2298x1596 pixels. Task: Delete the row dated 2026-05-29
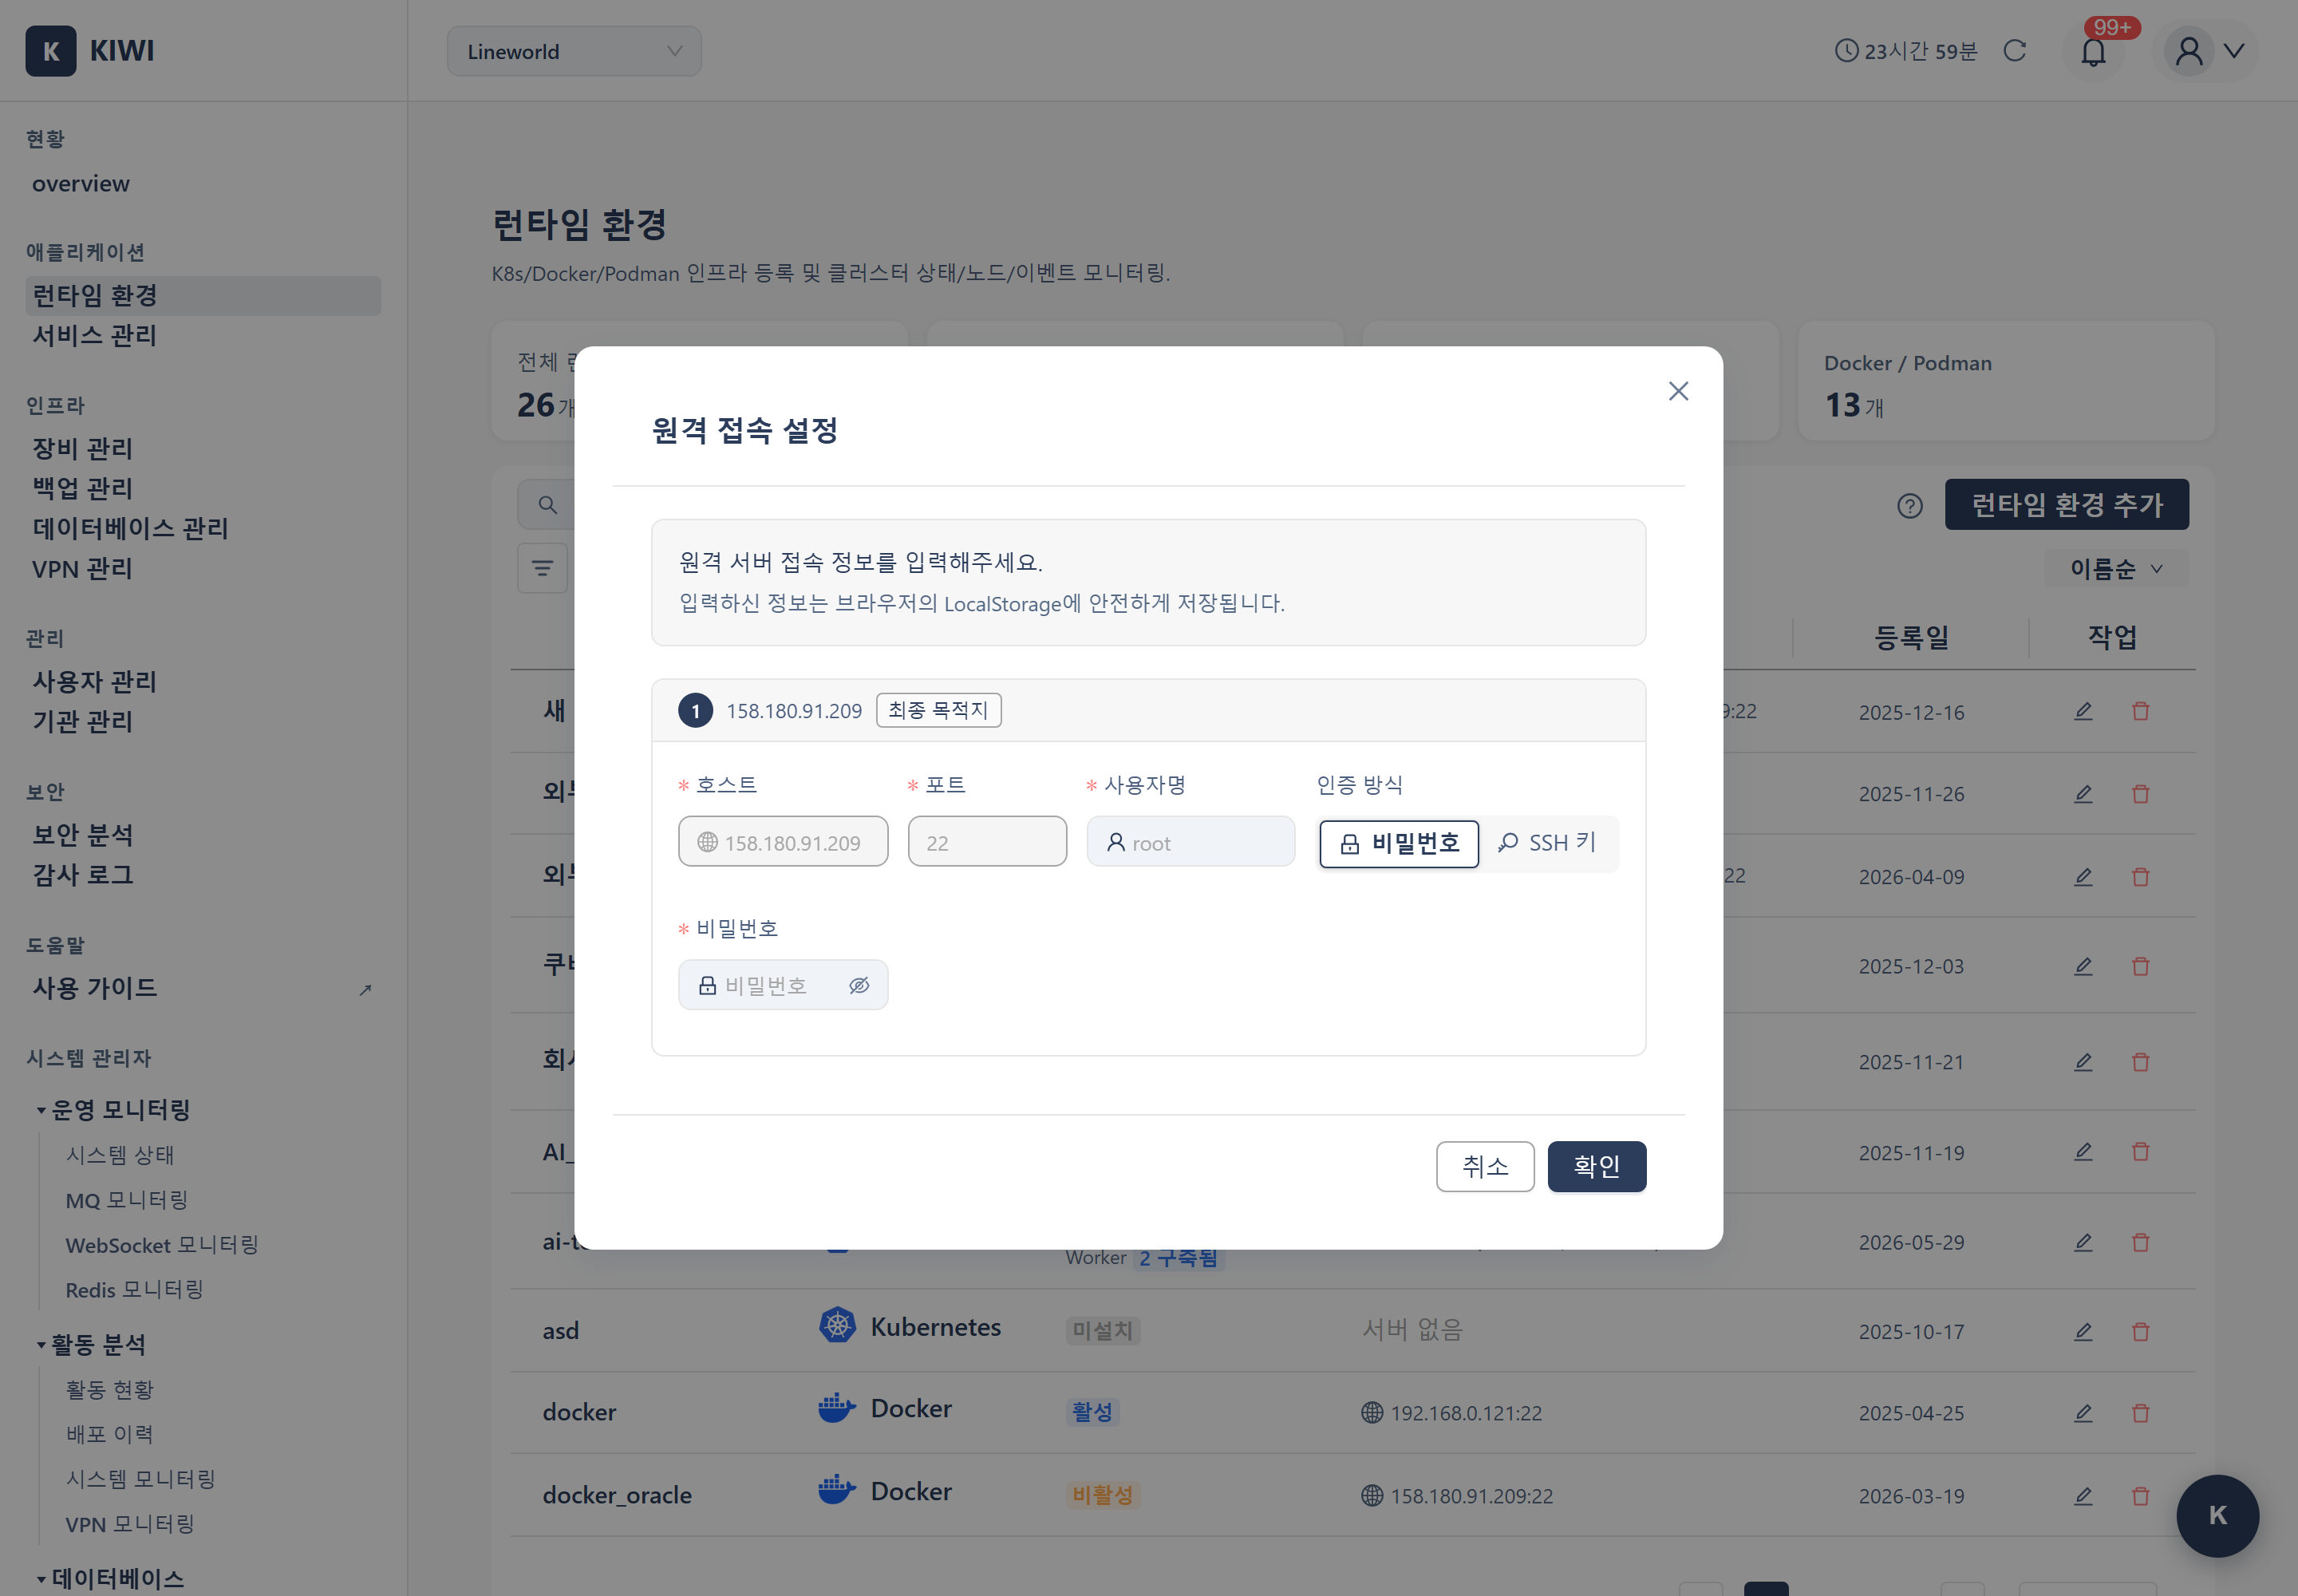click(2140, 1243)
